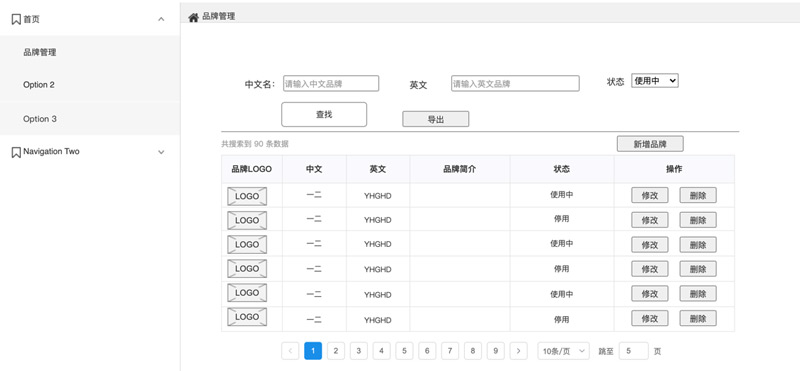Click the LOGO thumbnail in first row

click(247, 196)
